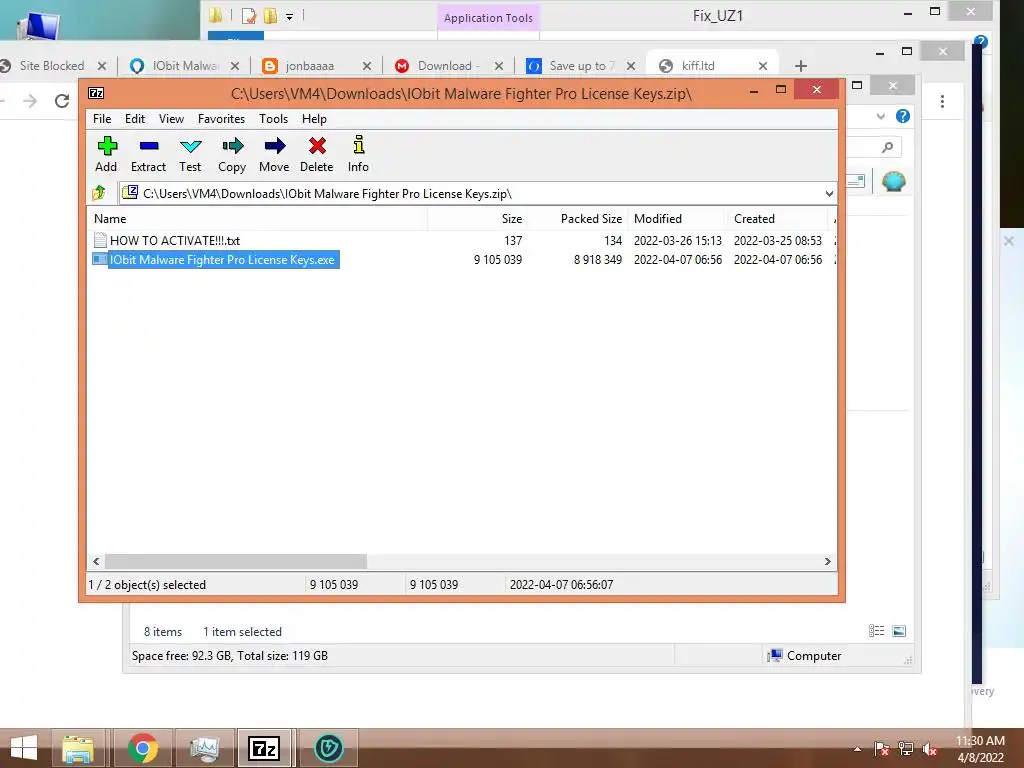Click the muted volume tray icon
1024x768 pixels.
coord(929,749)
